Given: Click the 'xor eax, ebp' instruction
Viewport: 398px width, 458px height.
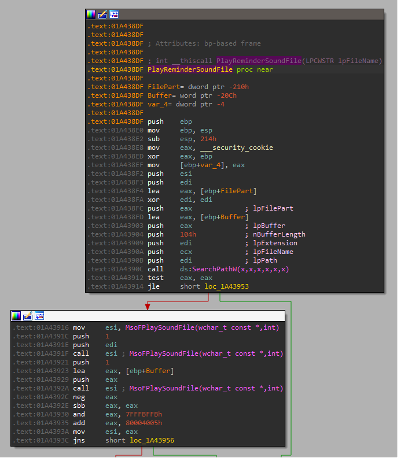Looking at the screenshot, I should (180, 156).
